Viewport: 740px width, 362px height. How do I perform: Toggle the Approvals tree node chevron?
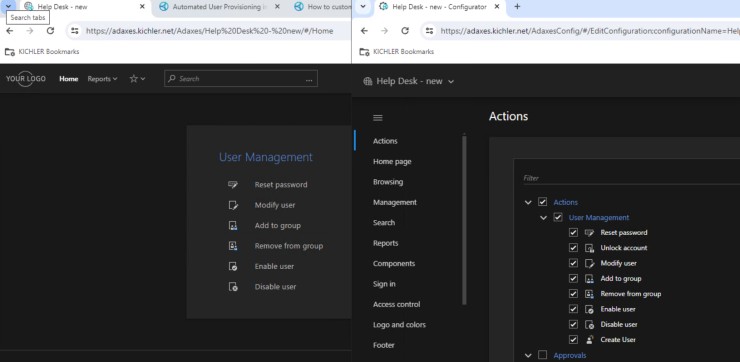click(528, 355)
